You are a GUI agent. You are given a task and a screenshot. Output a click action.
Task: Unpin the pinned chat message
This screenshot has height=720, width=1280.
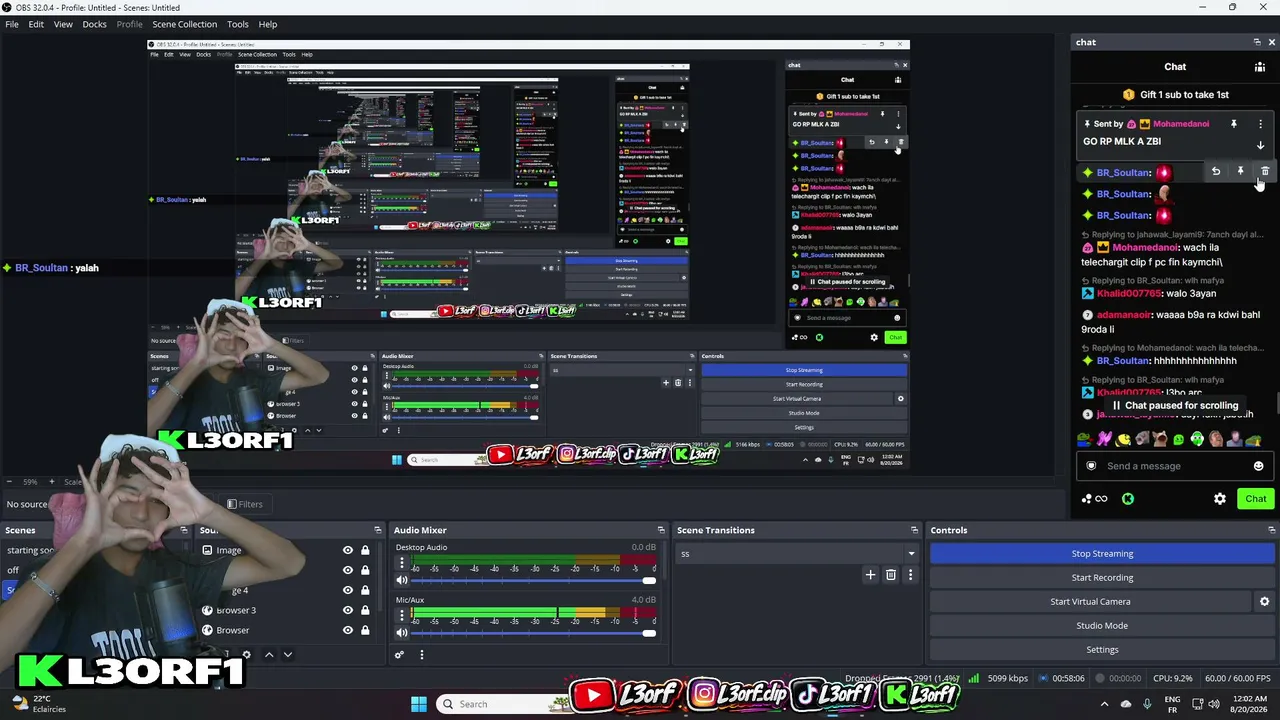(1234, 124)
